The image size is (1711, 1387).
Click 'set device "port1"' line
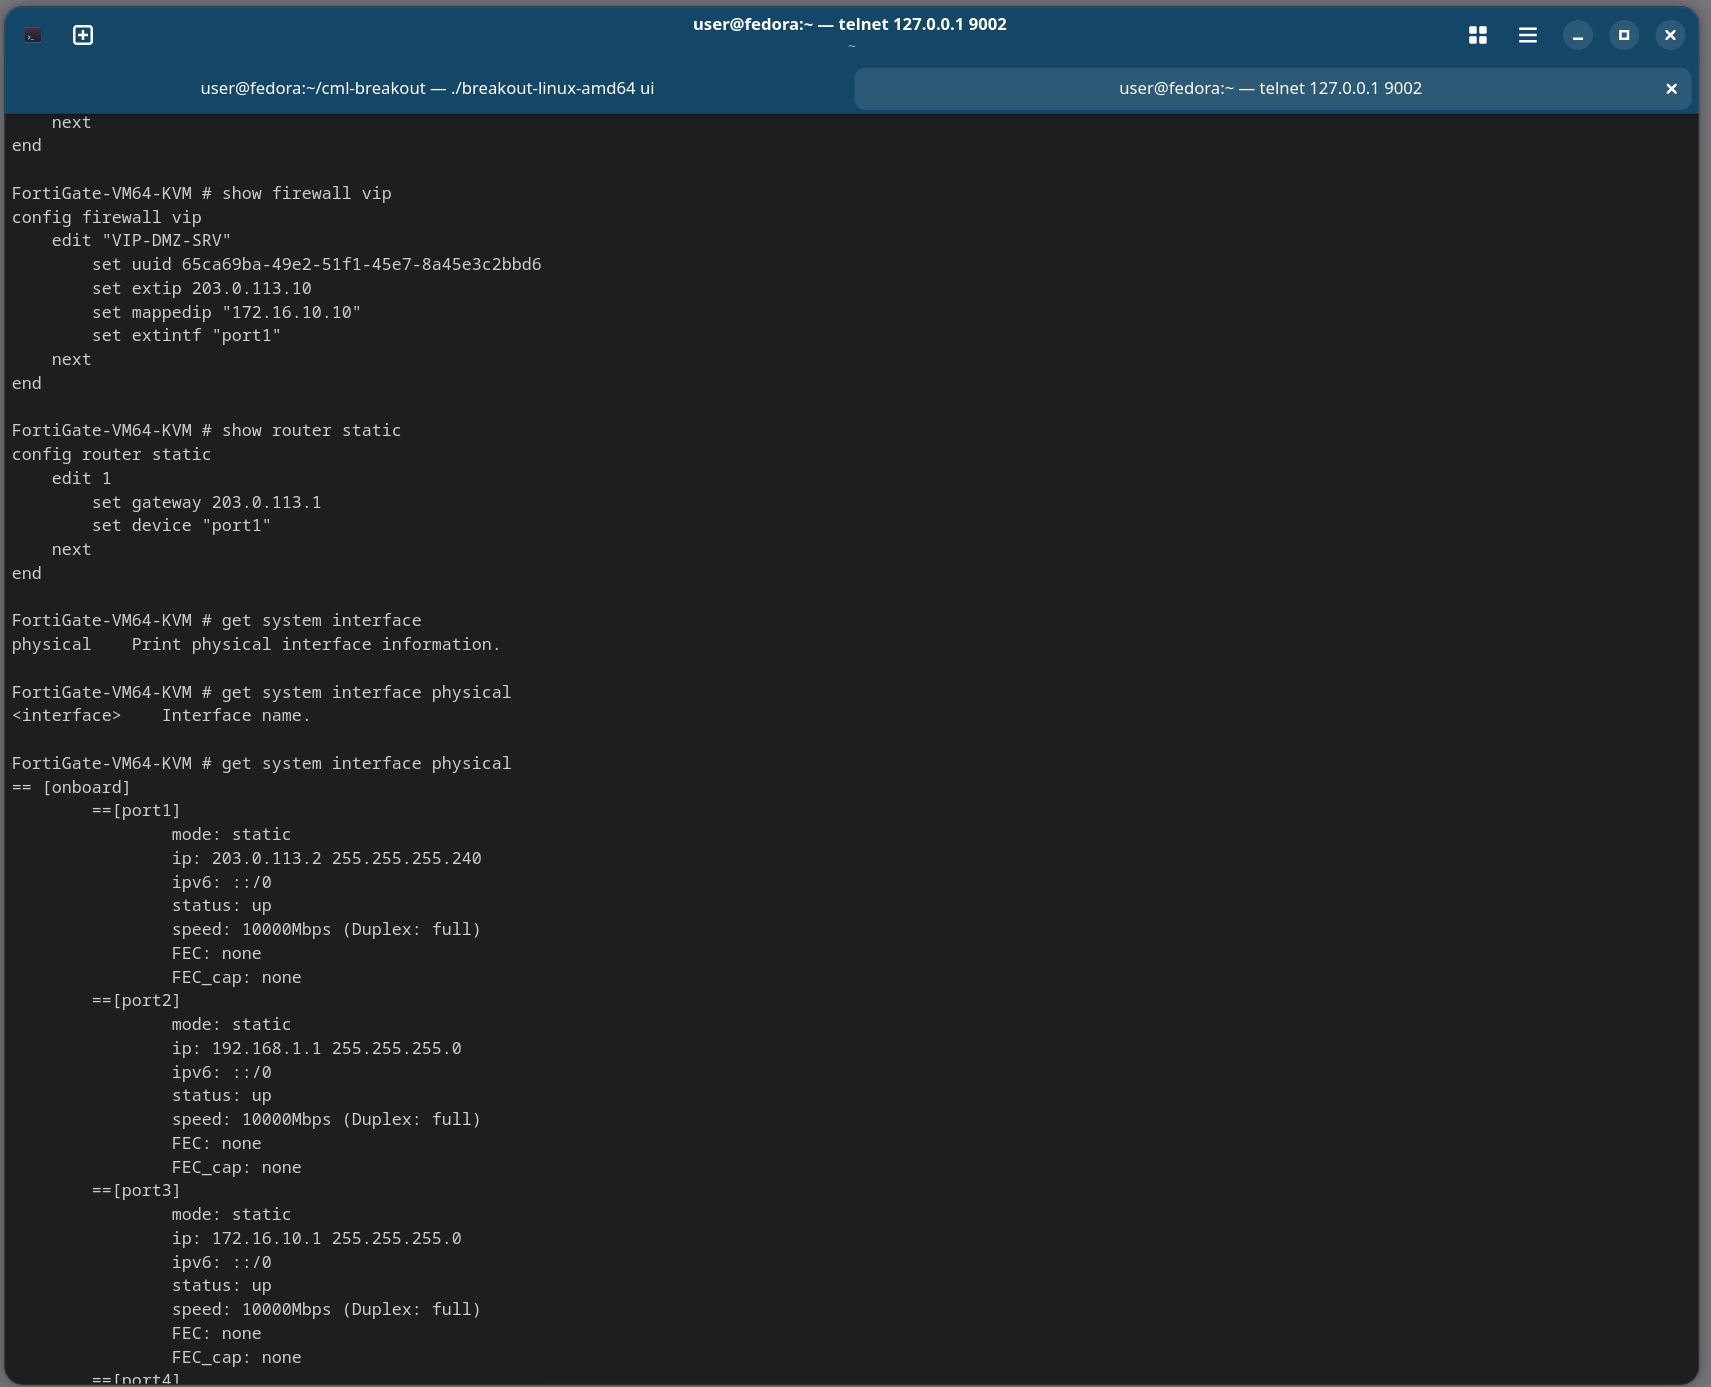point(181,525)
